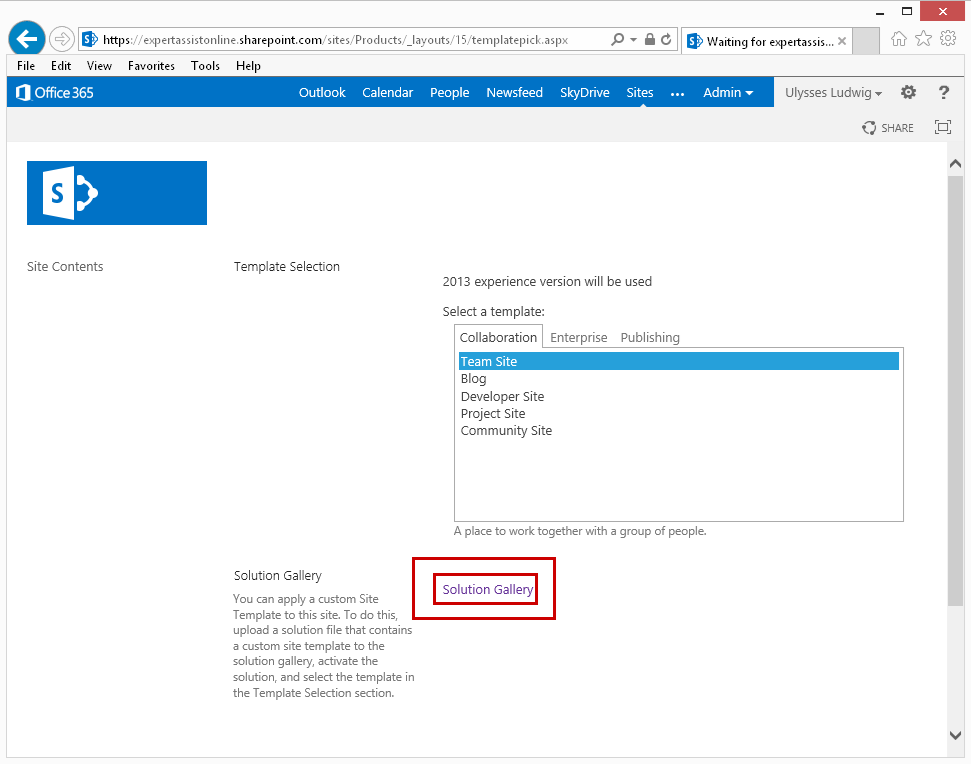The height and width of the screenshot is (764, 971).
Task: Open the Settings gear in Office 365 bar
Action: tap(908, 92)
